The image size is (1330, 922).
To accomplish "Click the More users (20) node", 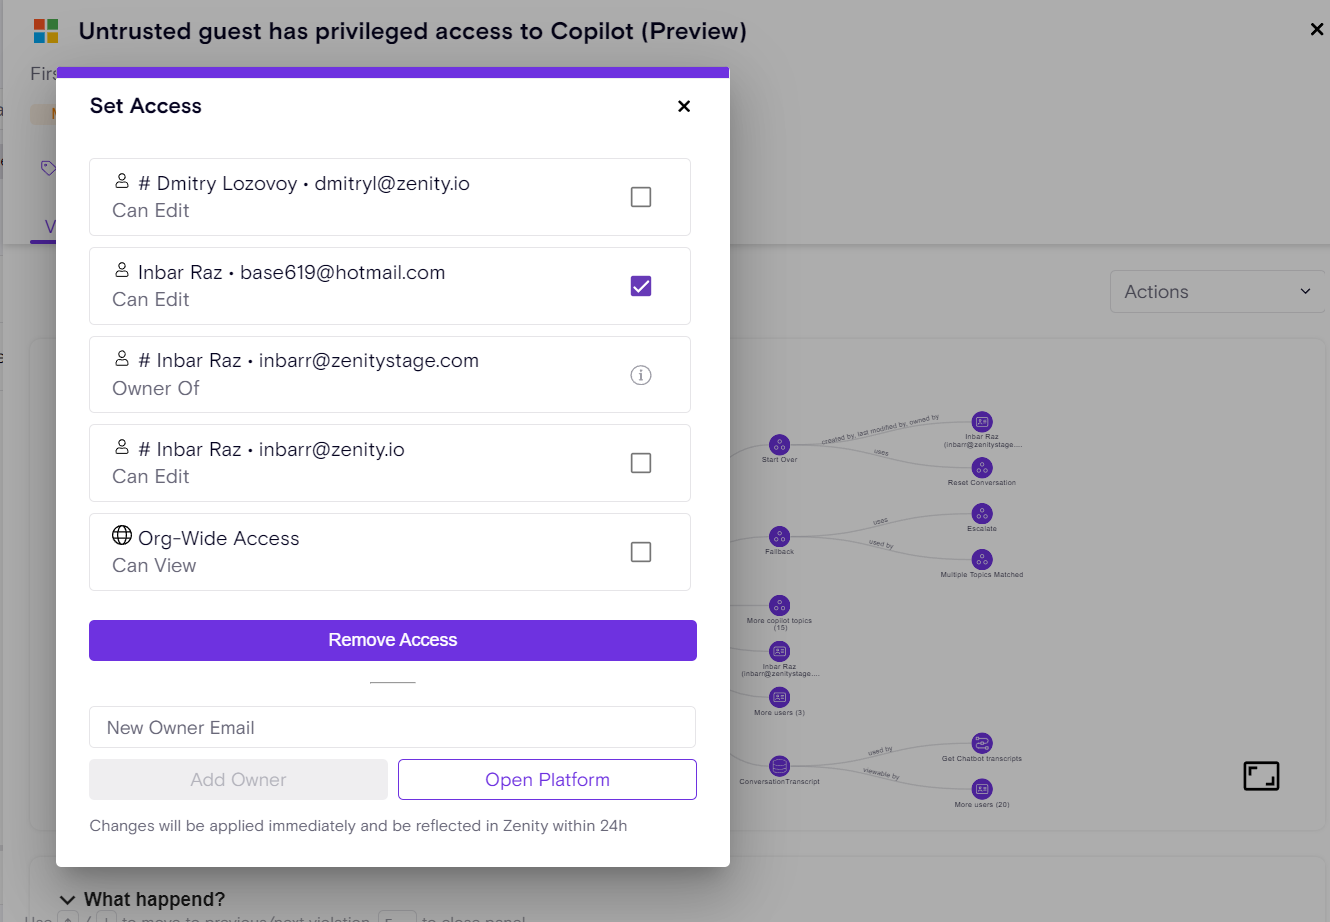I will pyautogui.click(x=982, y=790).
